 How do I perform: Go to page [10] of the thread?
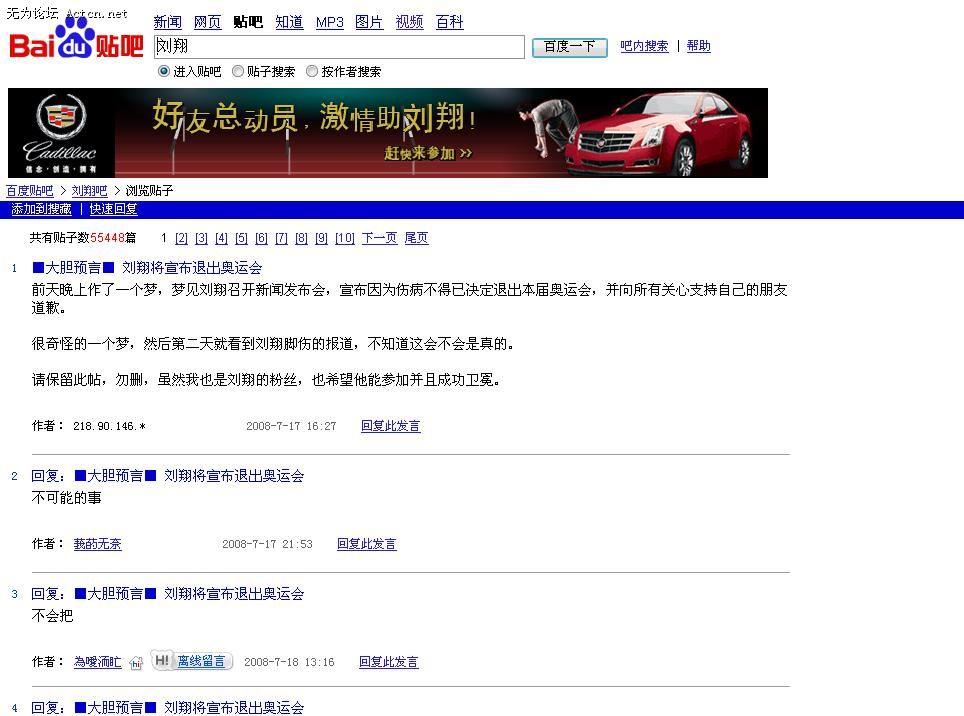[345, 238]
